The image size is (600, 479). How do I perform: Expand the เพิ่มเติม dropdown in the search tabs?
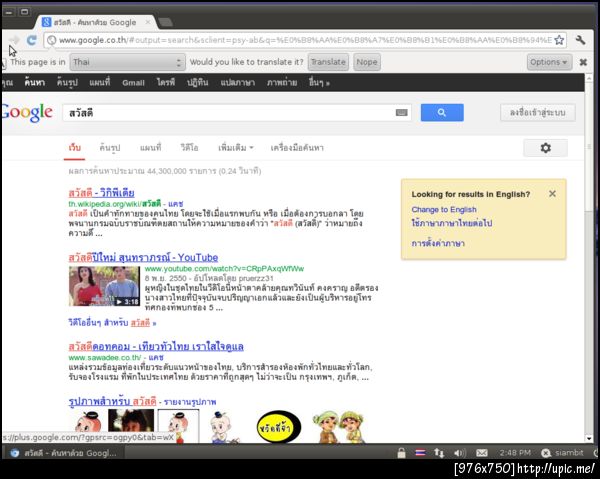(236, 148)
